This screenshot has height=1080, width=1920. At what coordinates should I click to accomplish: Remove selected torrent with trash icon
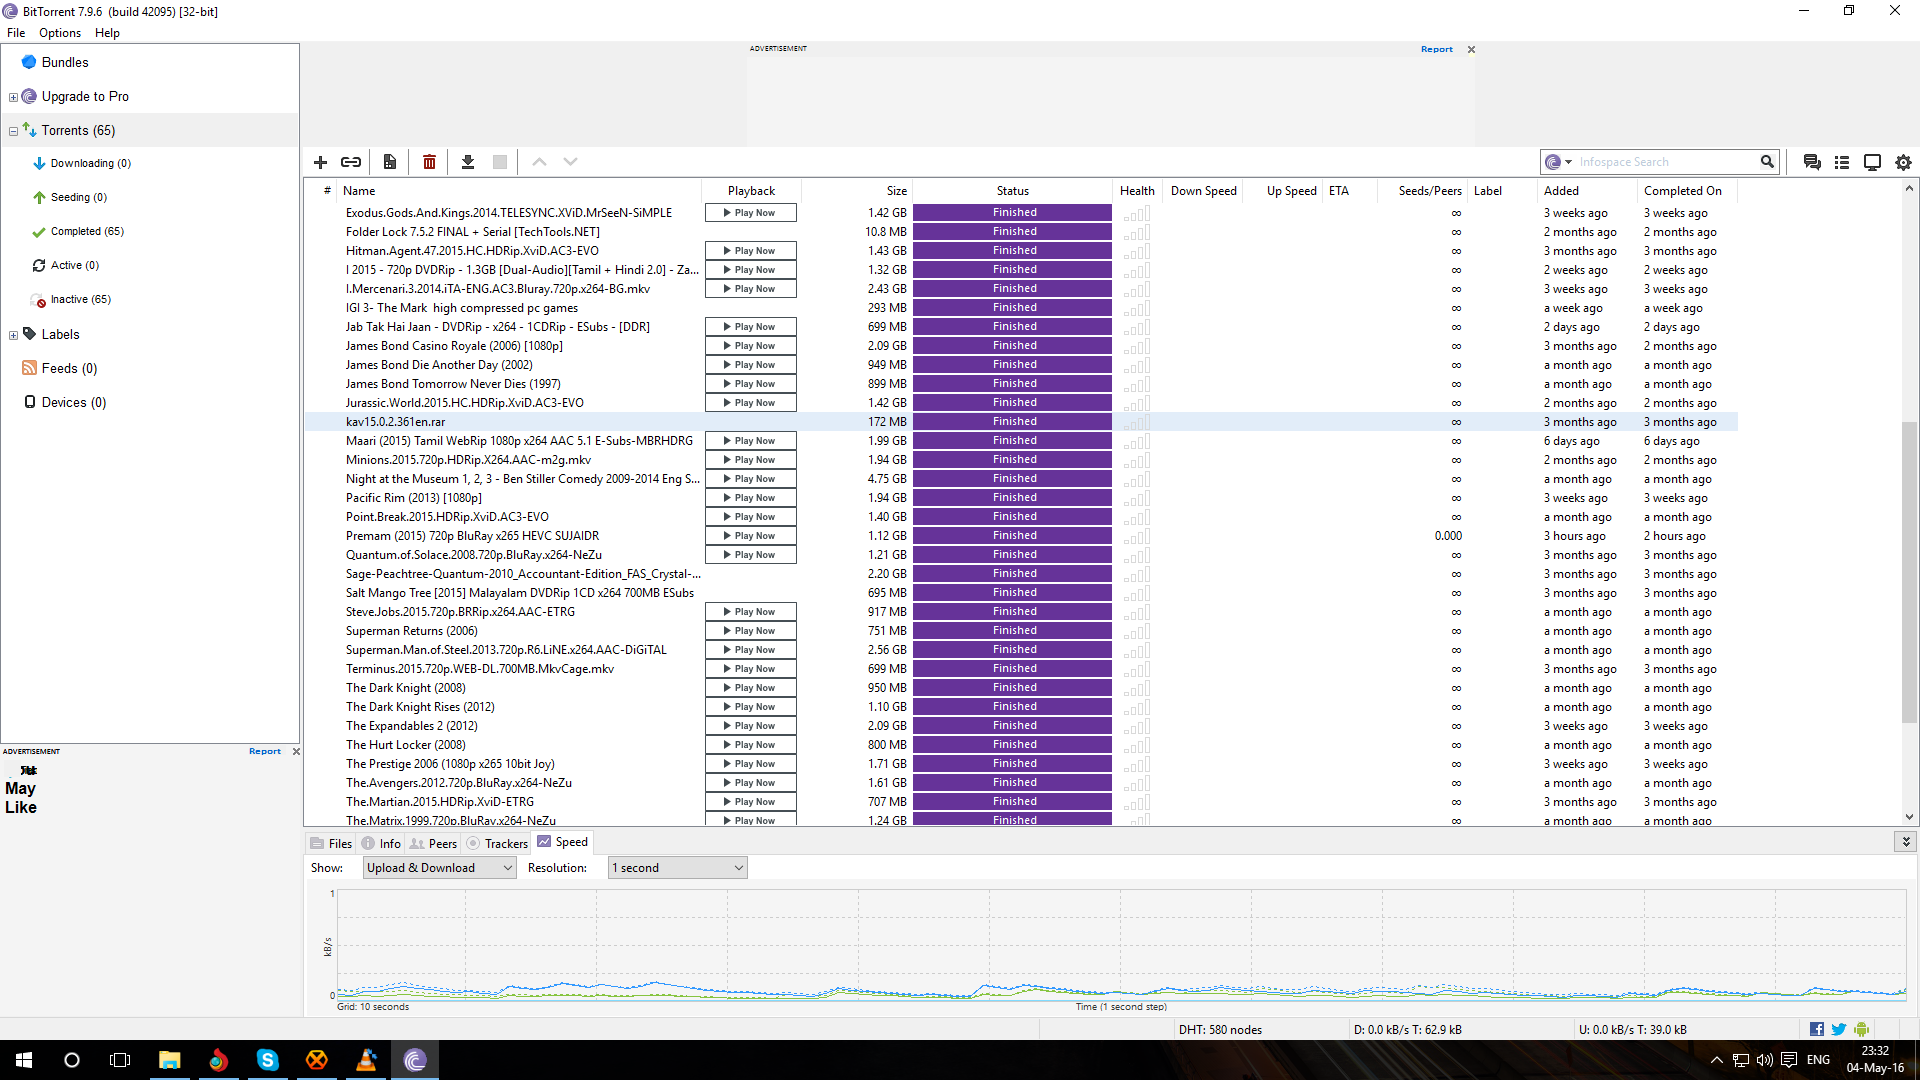click(429, 162)
